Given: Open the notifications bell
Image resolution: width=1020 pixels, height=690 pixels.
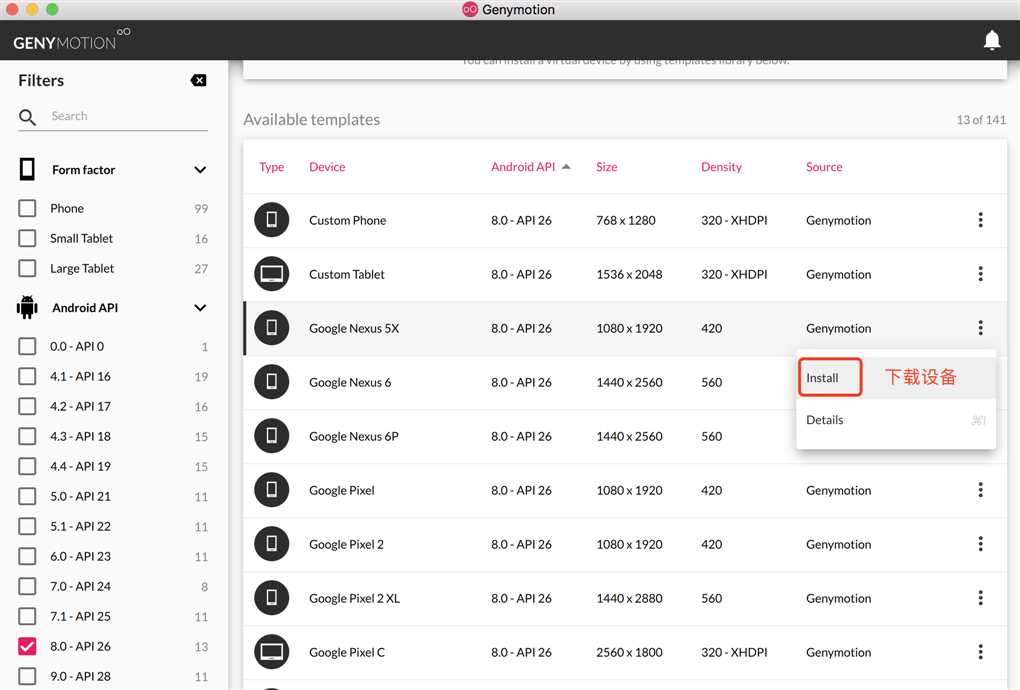Looking at the screenshot, I should tap(991, 40).
